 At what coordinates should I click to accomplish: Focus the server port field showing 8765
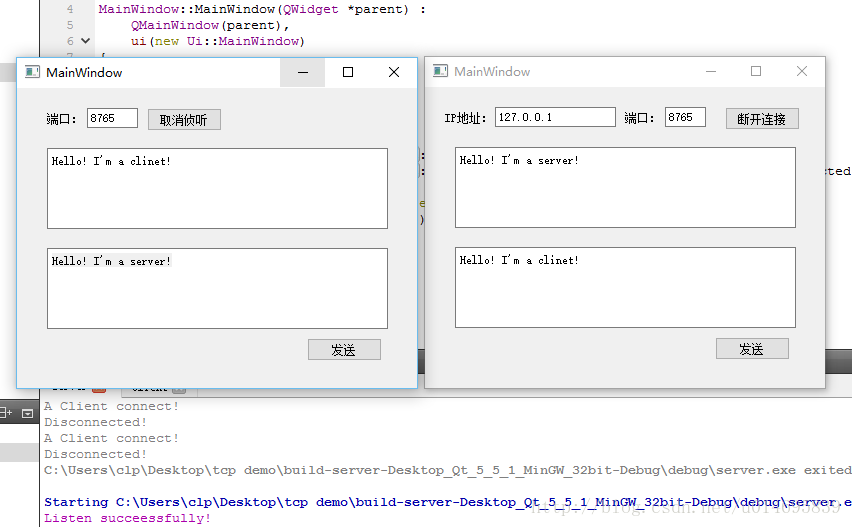tap(112, 118)
